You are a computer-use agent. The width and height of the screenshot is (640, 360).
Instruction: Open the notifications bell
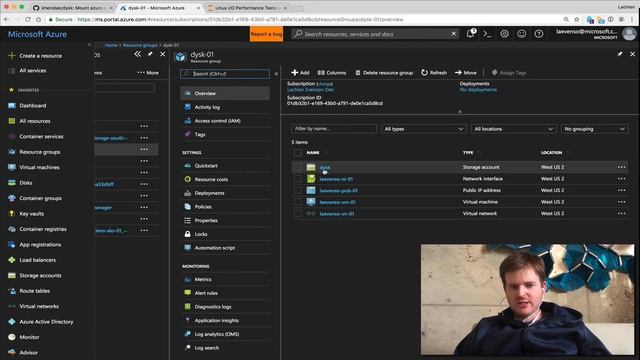pyautogui.click(x=471, y=33)
